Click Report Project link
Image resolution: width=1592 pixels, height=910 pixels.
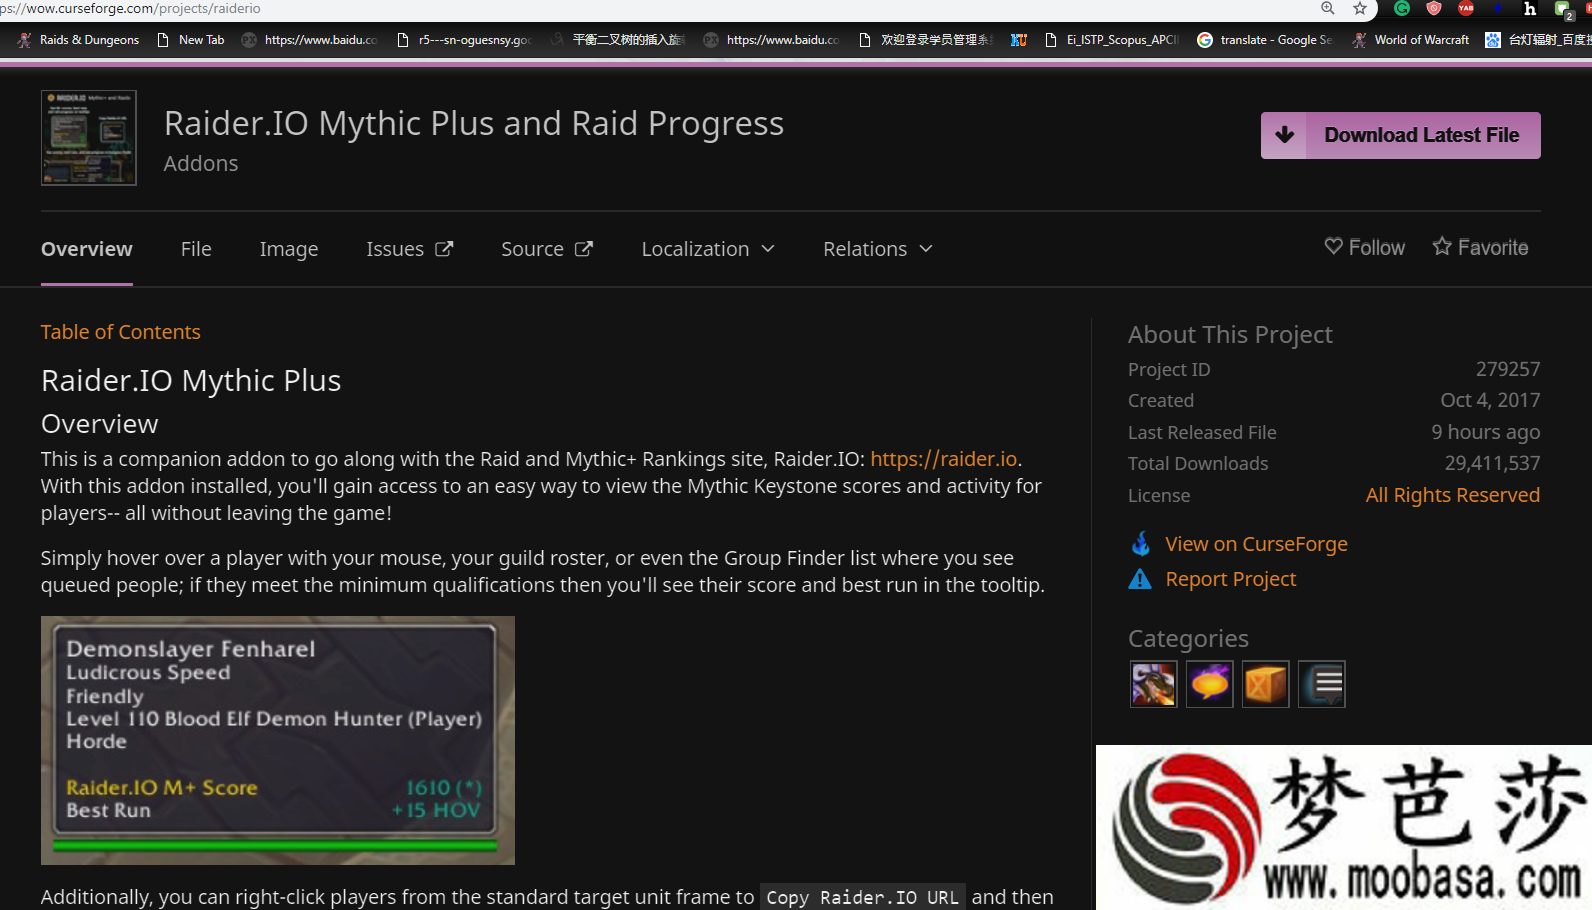[1230, 579]
